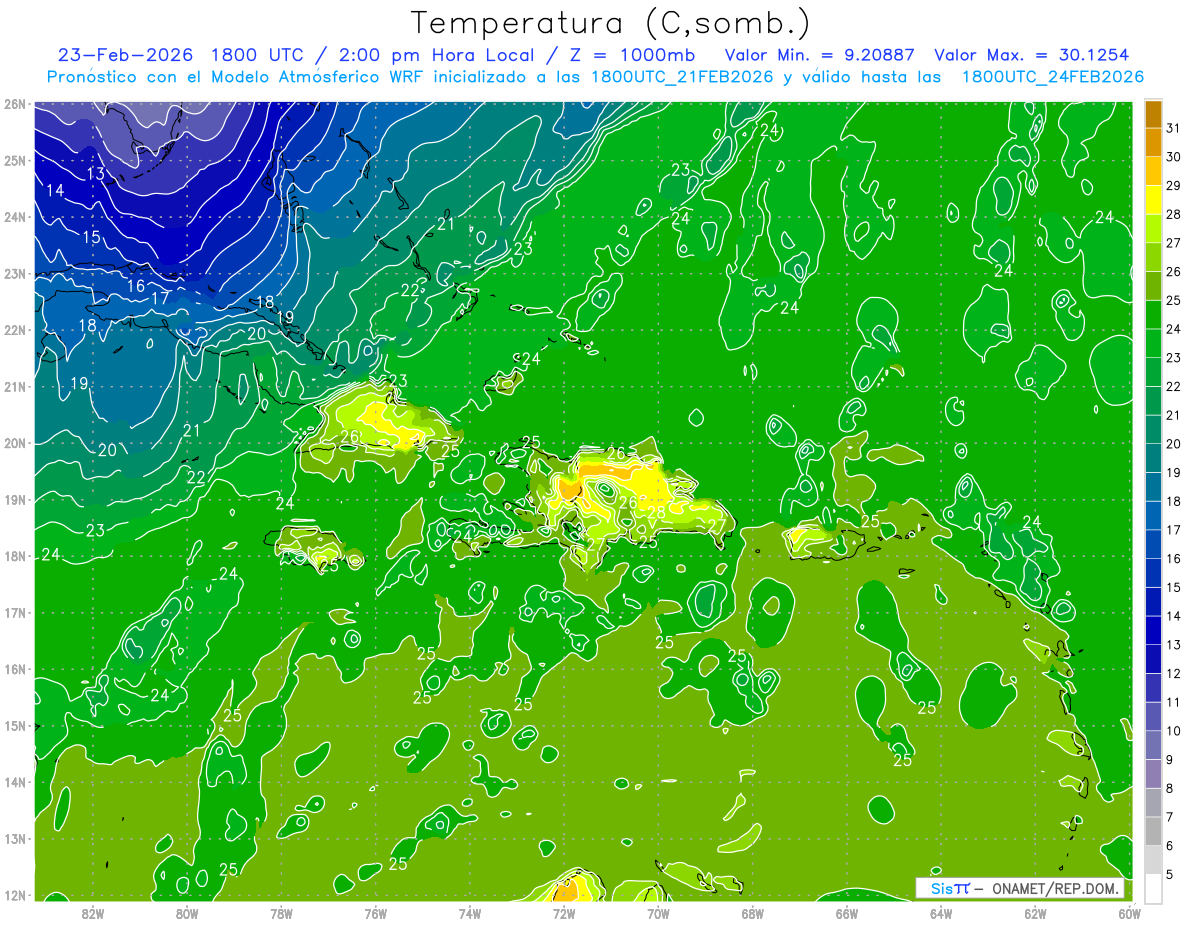
Task: Click the contour label "14" on the map
Action: pyautogui.click(x=55, y=190)
